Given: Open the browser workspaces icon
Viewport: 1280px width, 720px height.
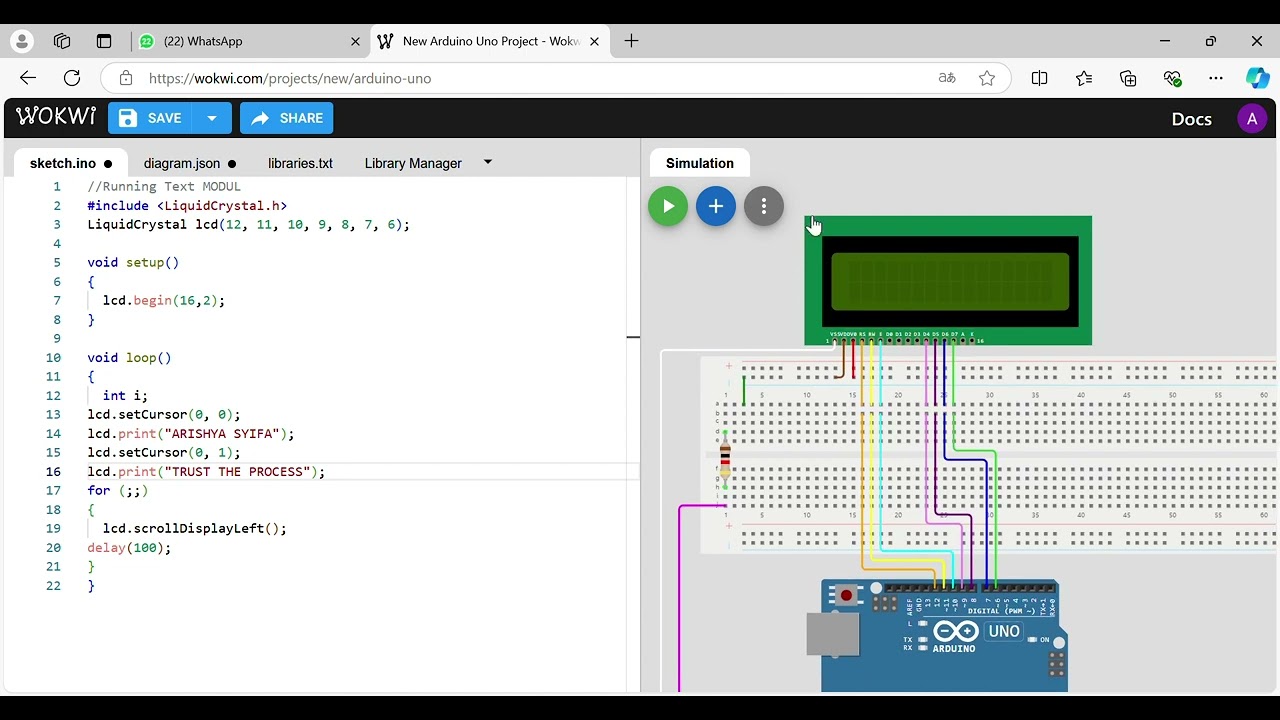Looking at the screenshot, I should (x=62, y=41).
